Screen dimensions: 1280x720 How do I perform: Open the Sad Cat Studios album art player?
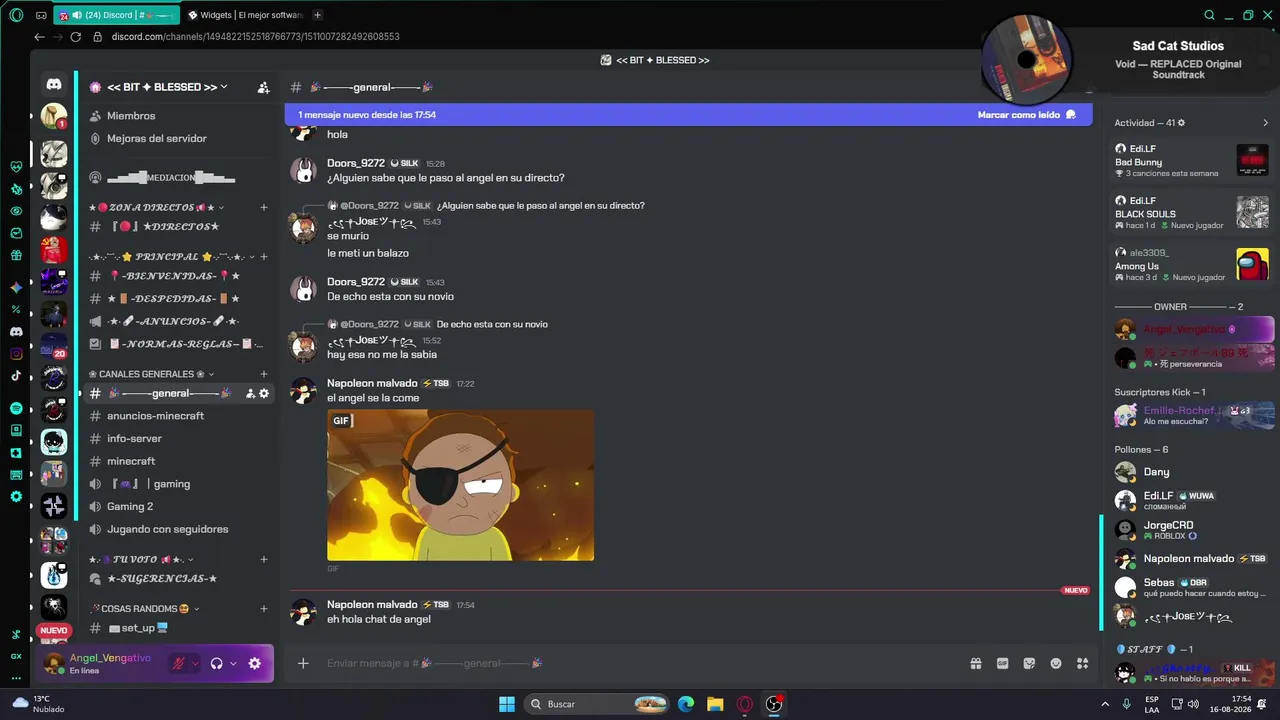(1027, 60)
